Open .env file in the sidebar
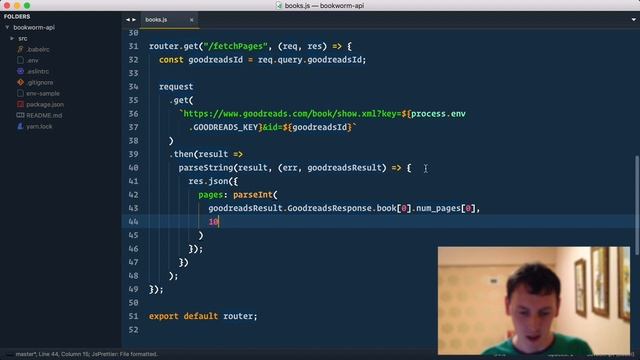The height and width of the screenshot is (360, 640). [32, 60]
